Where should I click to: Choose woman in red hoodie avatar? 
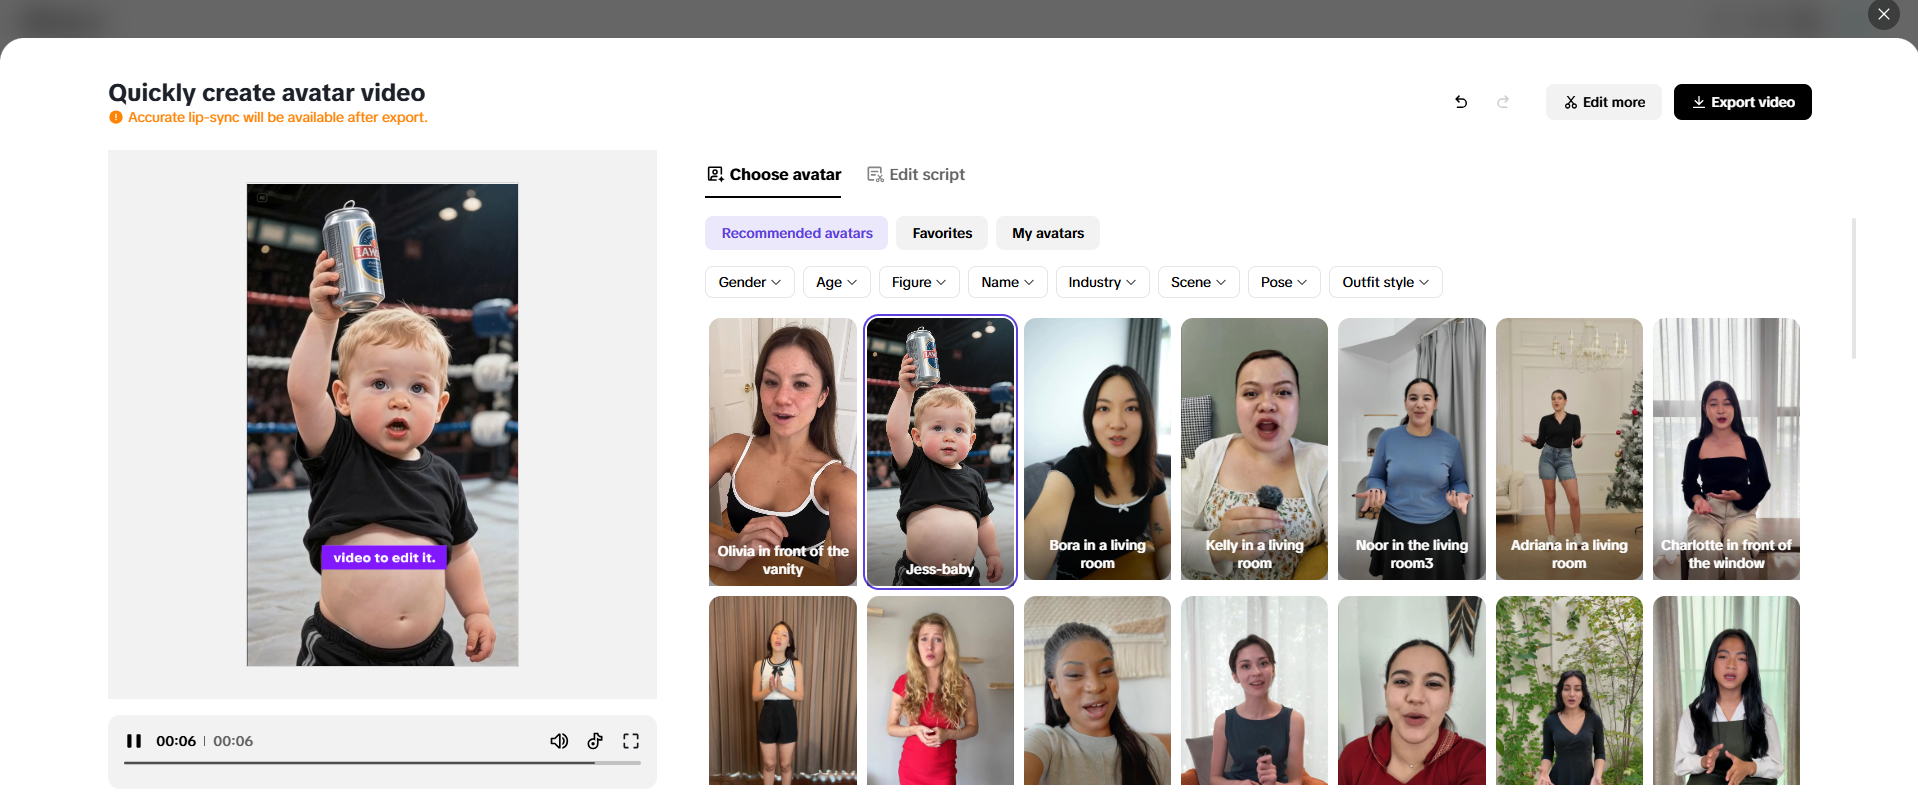pos(1412,690)
